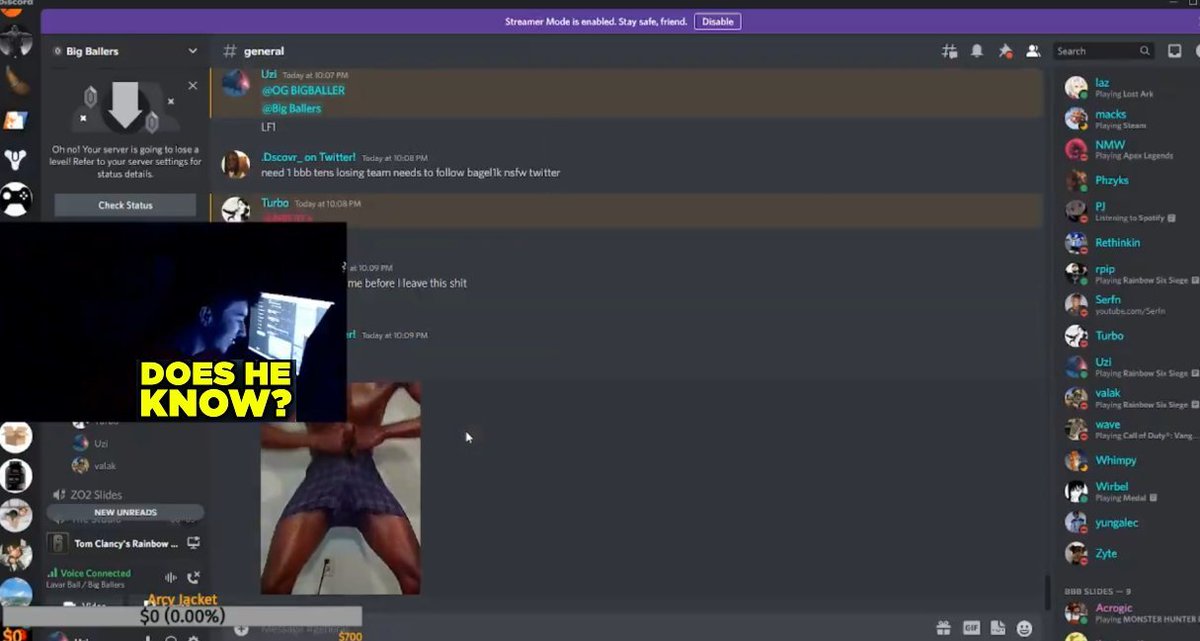Open the dark bird server icon

16,42
